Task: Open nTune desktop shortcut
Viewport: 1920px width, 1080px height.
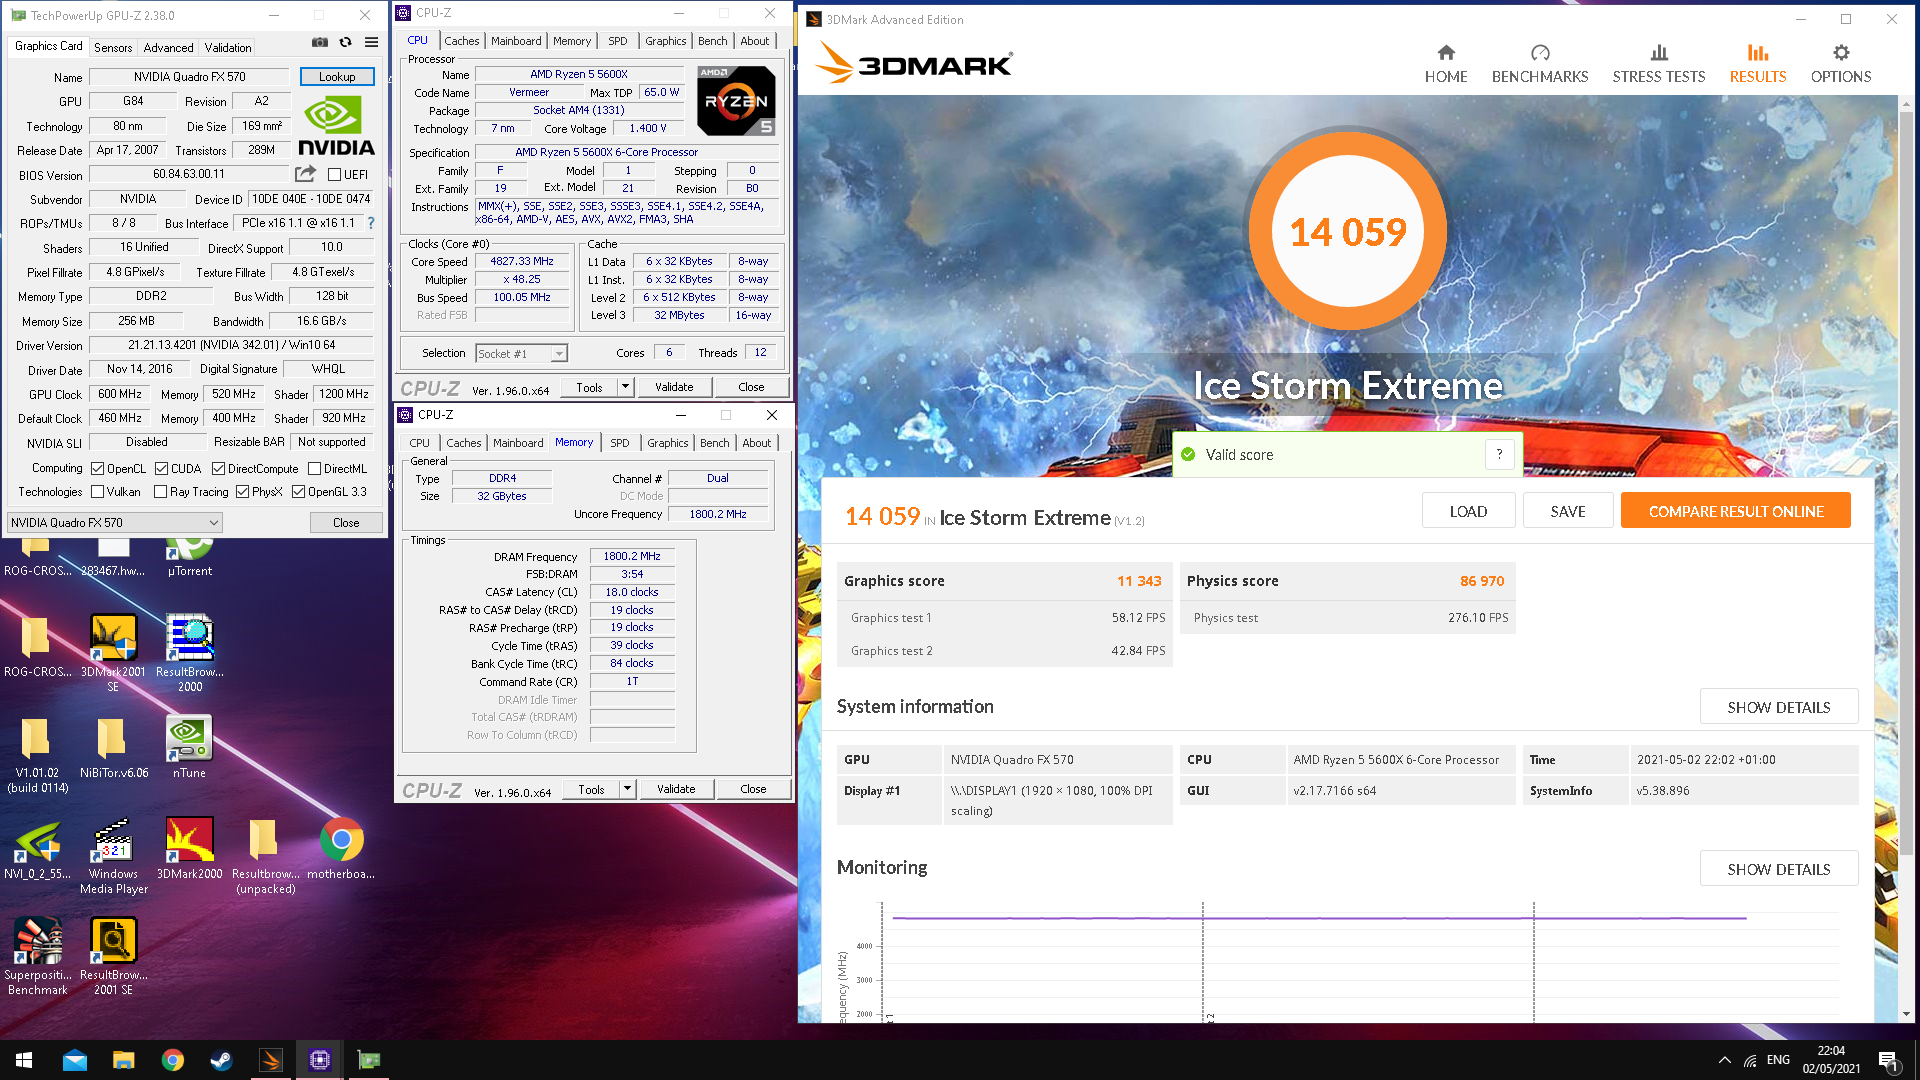Action: pos(189,748)
